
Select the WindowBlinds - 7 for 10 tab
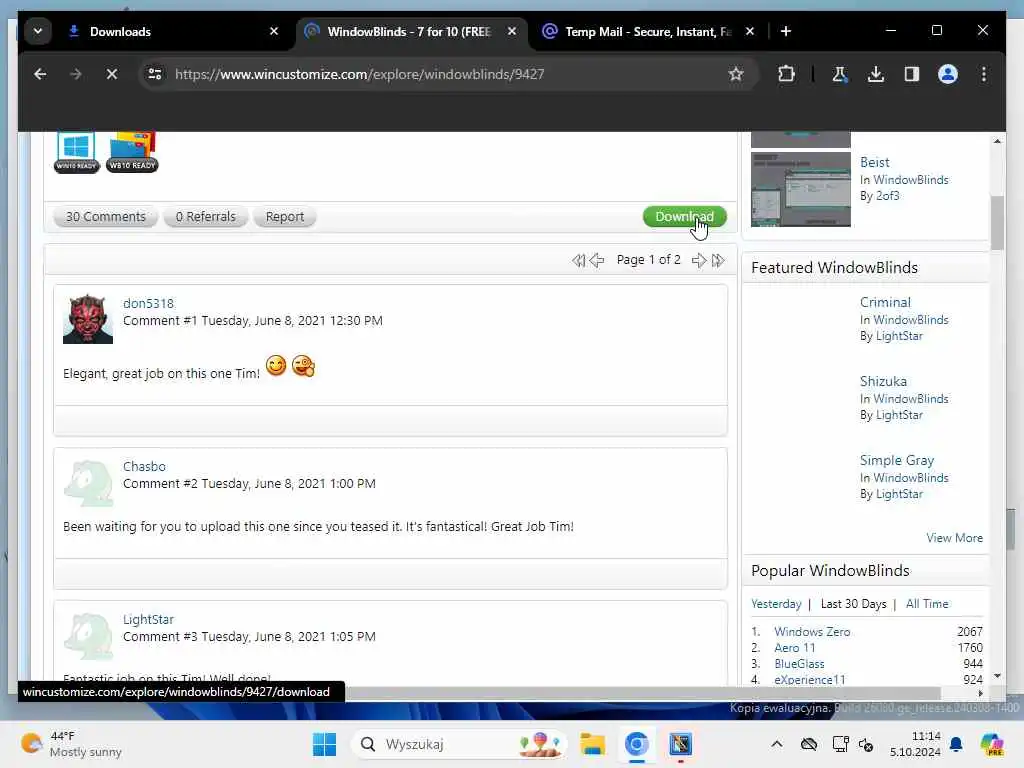coord(411,31)
